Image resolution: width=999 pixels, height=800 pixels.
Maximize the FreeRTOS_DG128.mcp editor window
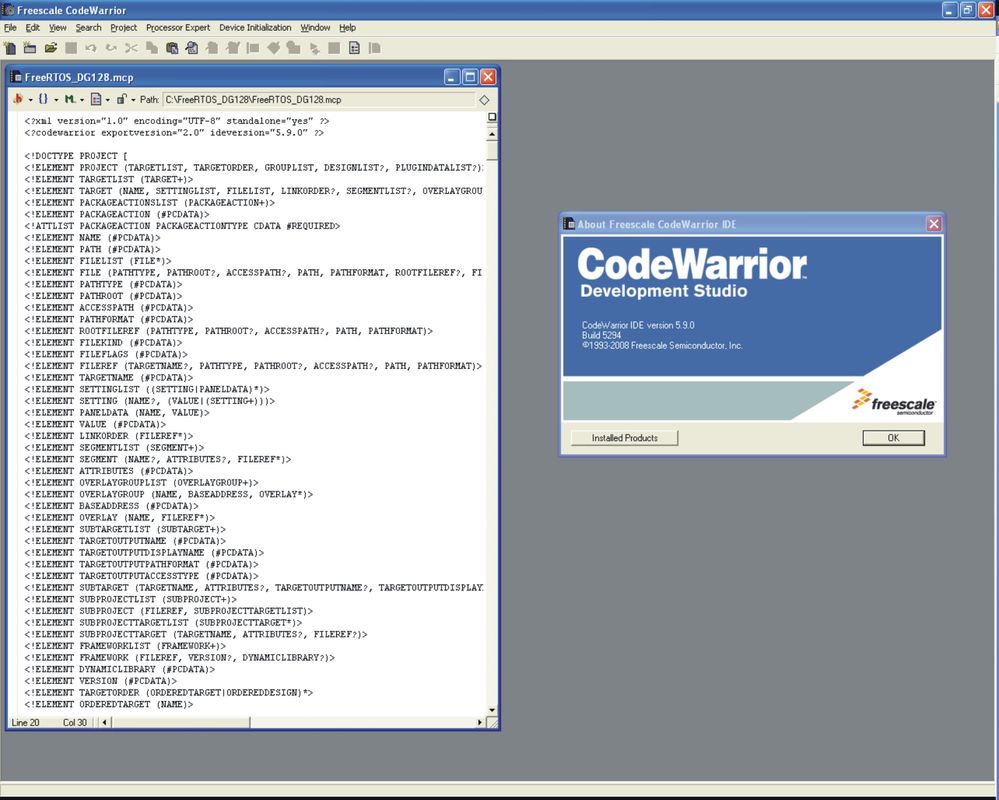pyautogui.click(x=470, y=77)
